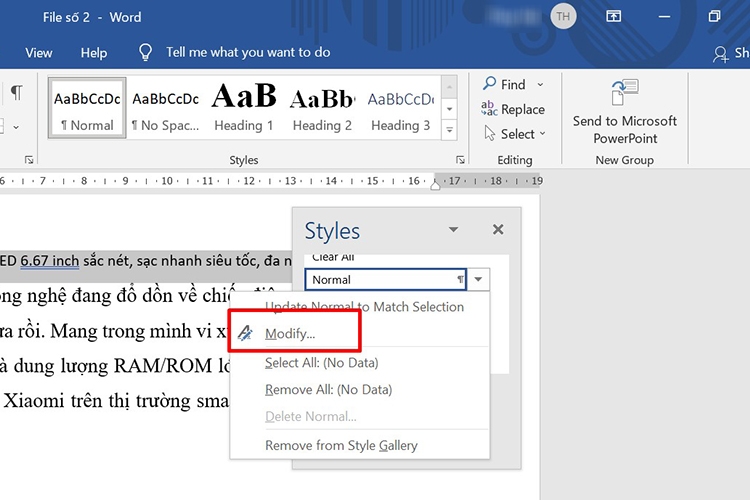This screenshot has height=500, width=750.
Task: Click the Tell me lightbulb icon
Action: (x=146, y=52)
